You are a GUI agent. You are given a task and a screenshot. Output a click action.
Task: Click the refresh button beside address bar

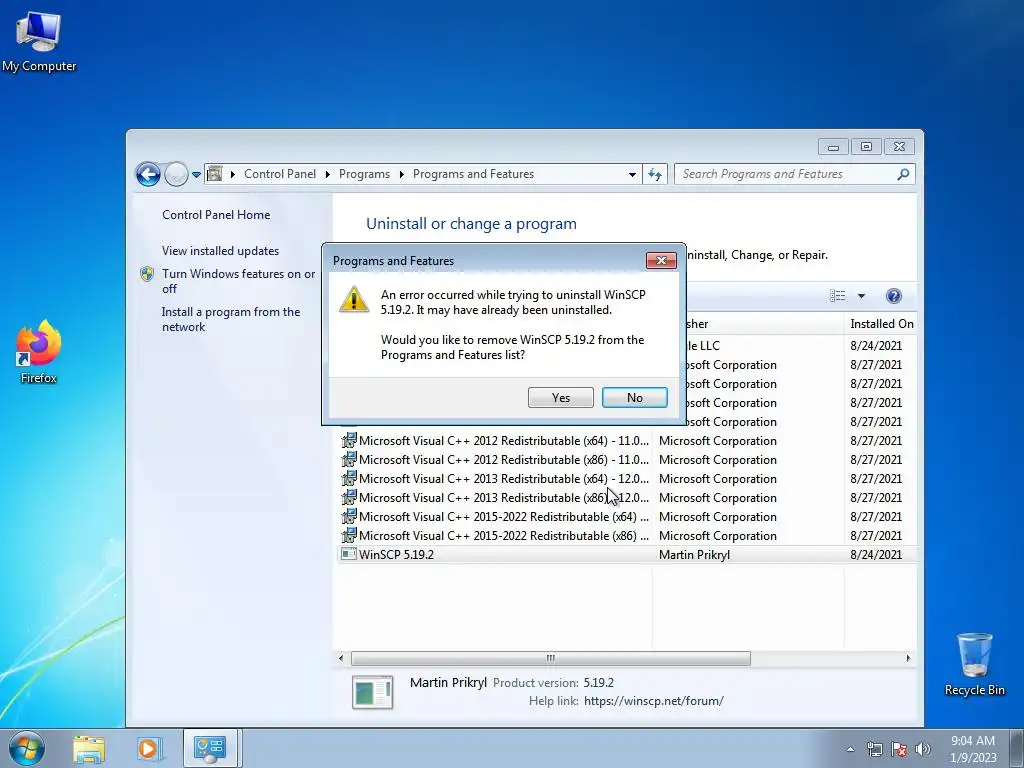(654, 174)
